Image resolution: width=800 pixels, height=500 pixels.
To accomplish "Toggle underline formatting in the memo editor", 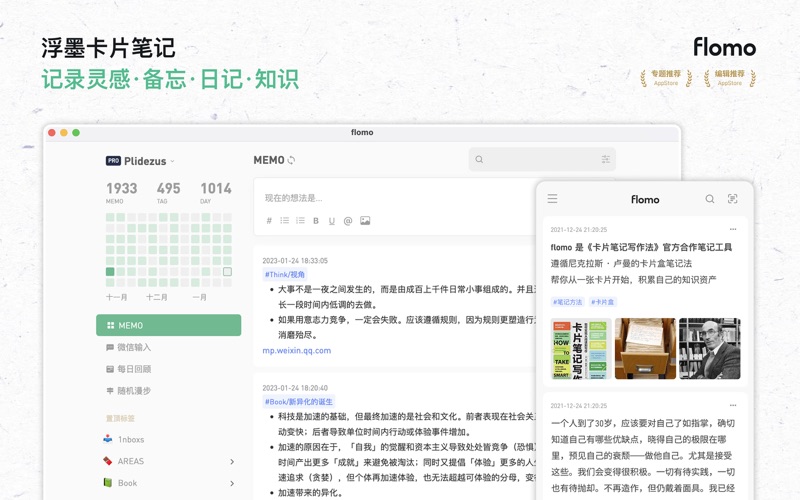I will click(332, 220).
